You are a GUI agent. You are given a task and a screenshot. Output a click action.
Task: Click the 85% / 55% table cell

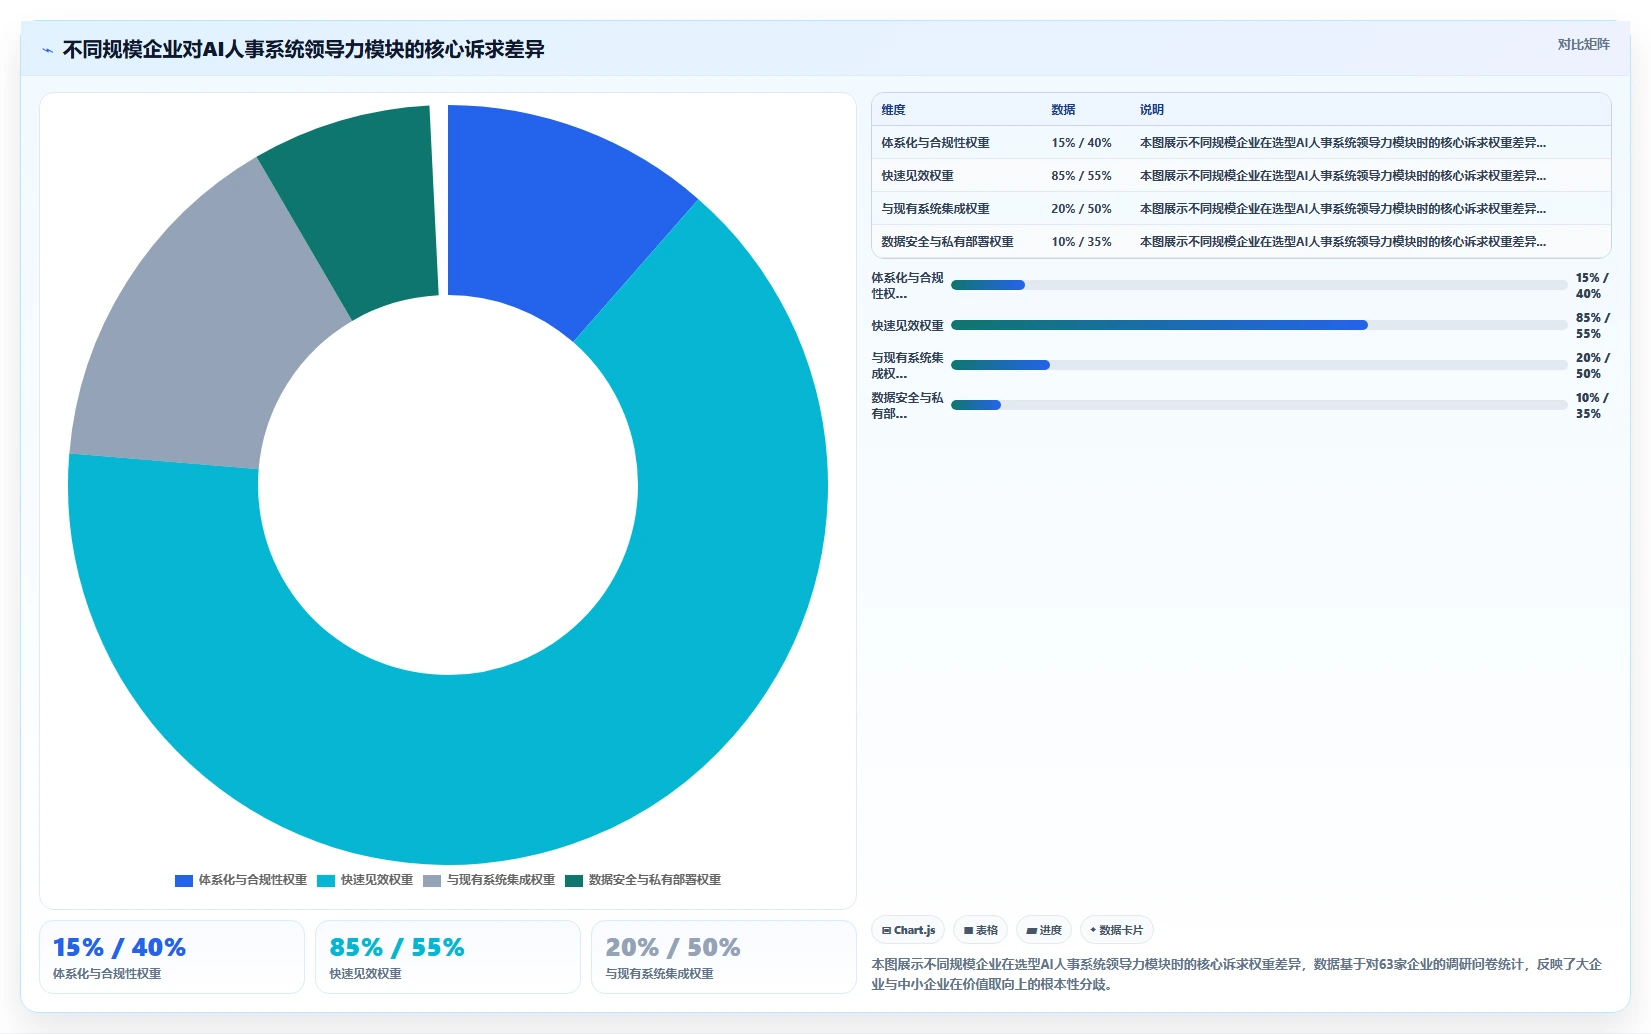pyautogui.click(x=1081, y=176)
